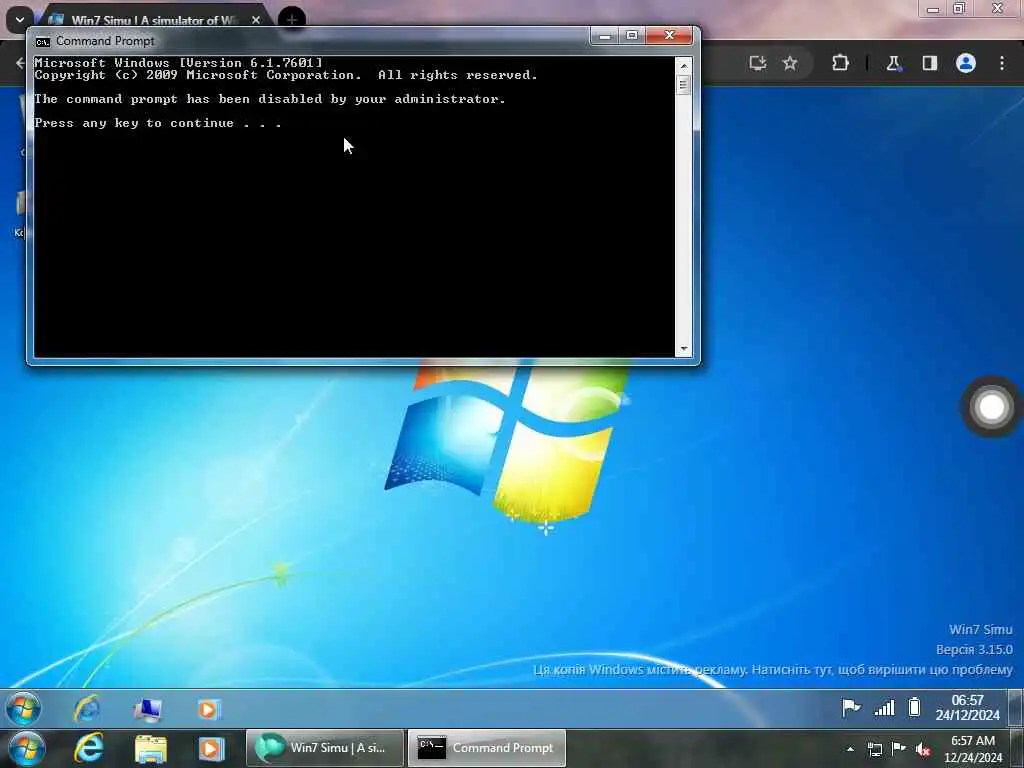Open Action Center flag in simulated tray
Viewport: 1024px width, 768px height.
pos(850,707)
